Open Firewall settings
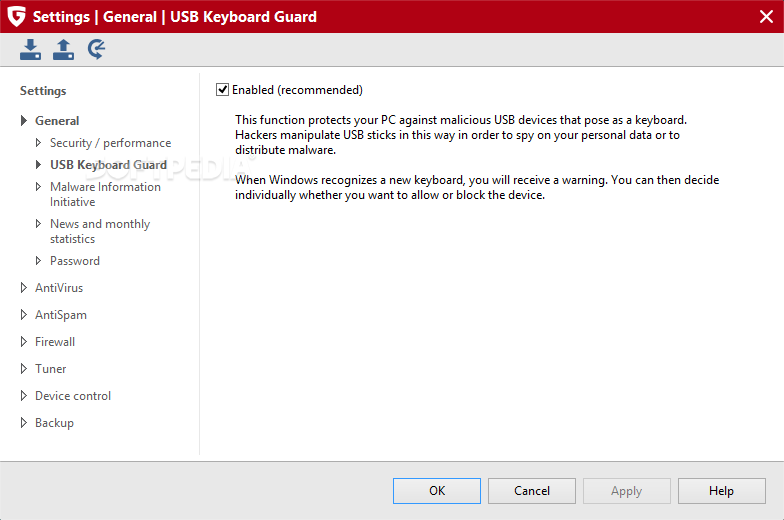 (x=55, y=342)
